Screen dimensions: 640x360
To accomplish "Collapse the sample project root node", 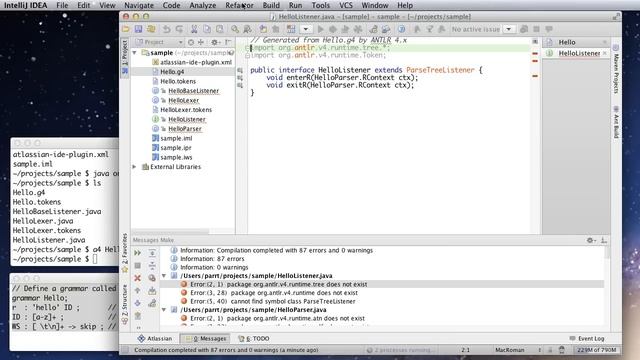I will point(135,53).
